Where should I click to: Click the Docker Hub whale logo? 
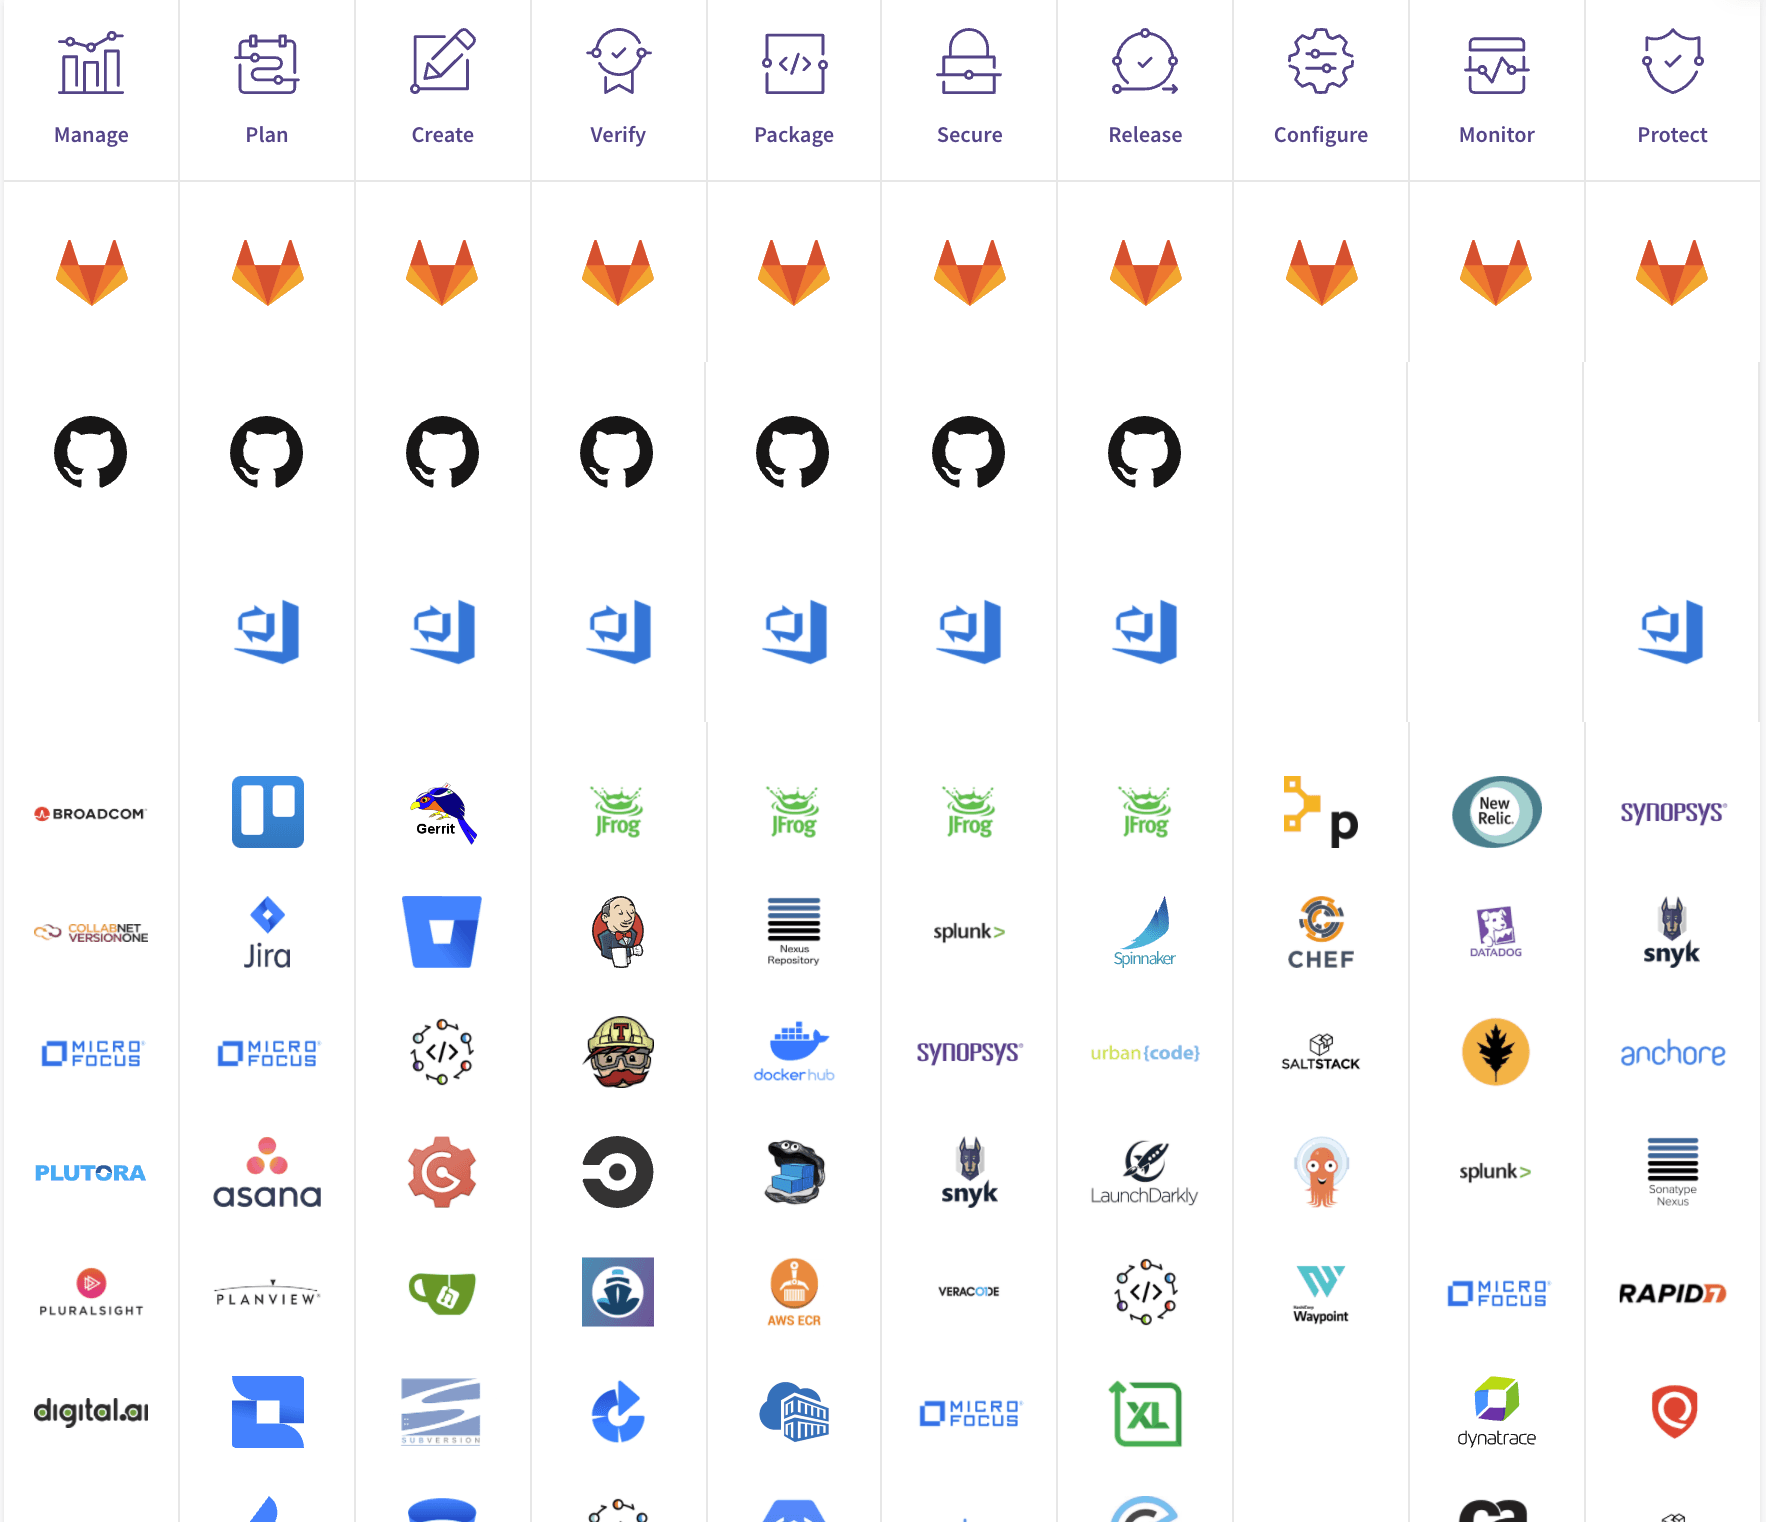pyautogui.click(x=794, y=1052)
